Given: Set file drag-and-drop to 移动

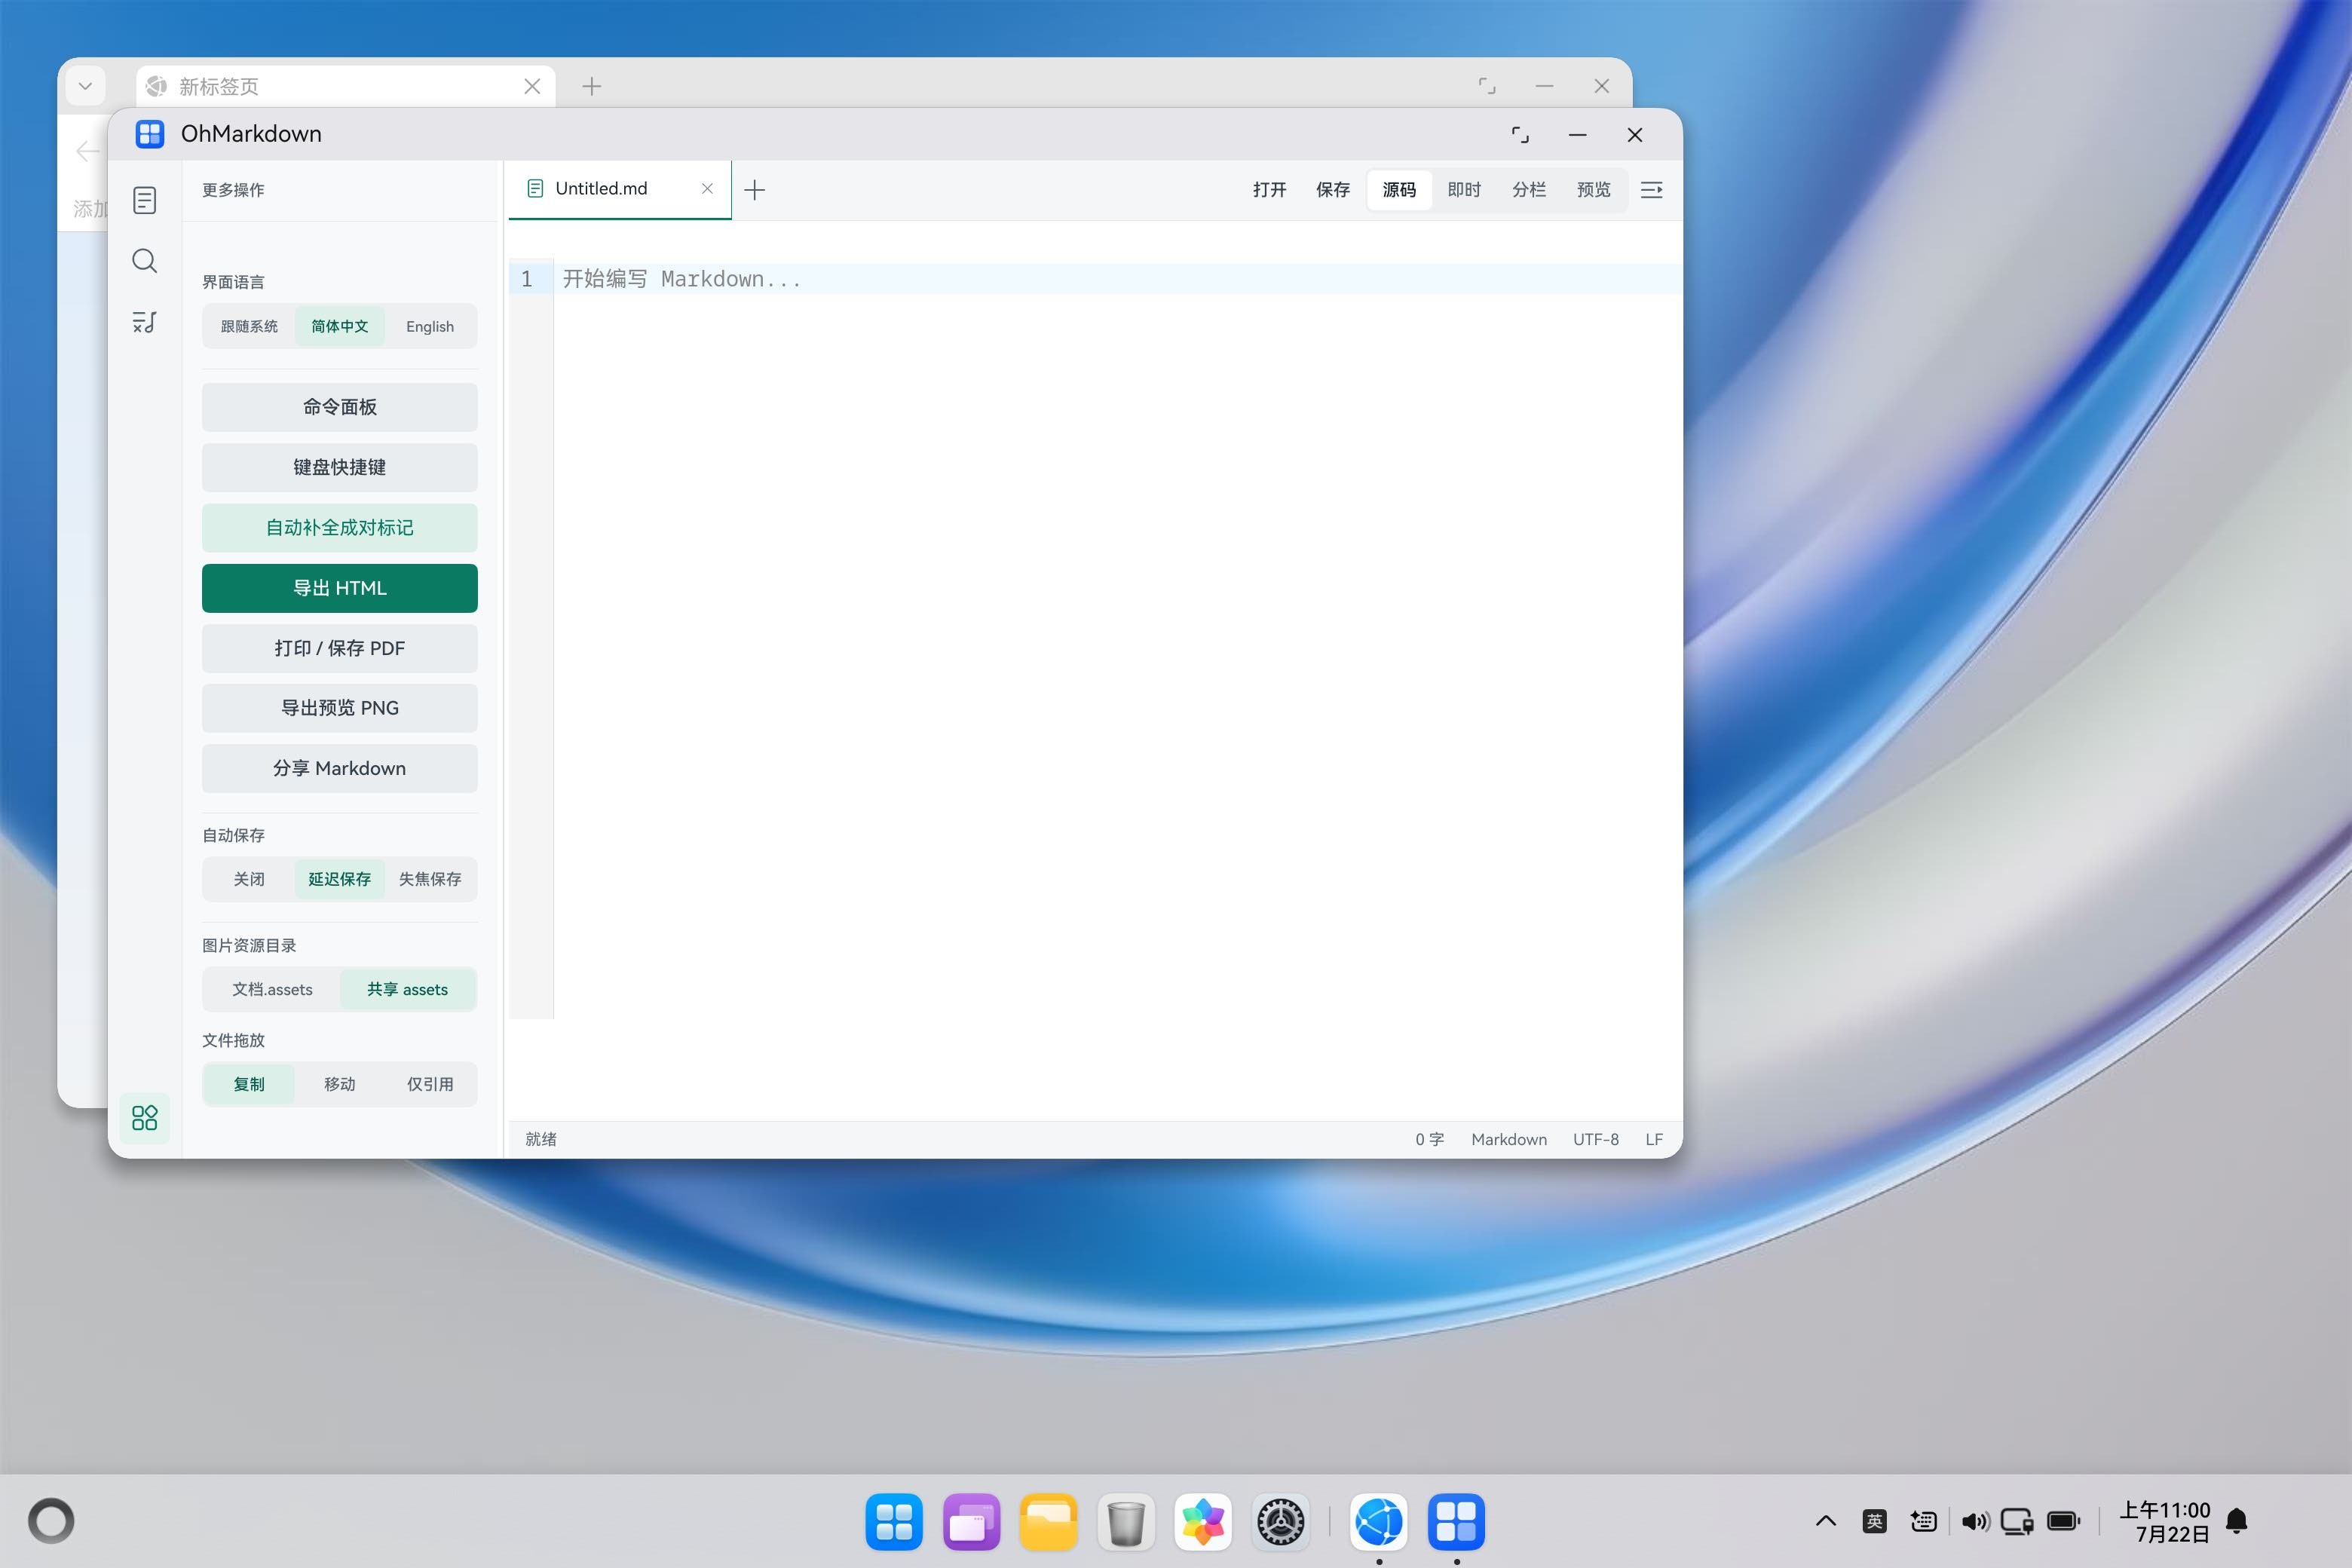Looking at the screenshot, I should (x=340, y=1084).
